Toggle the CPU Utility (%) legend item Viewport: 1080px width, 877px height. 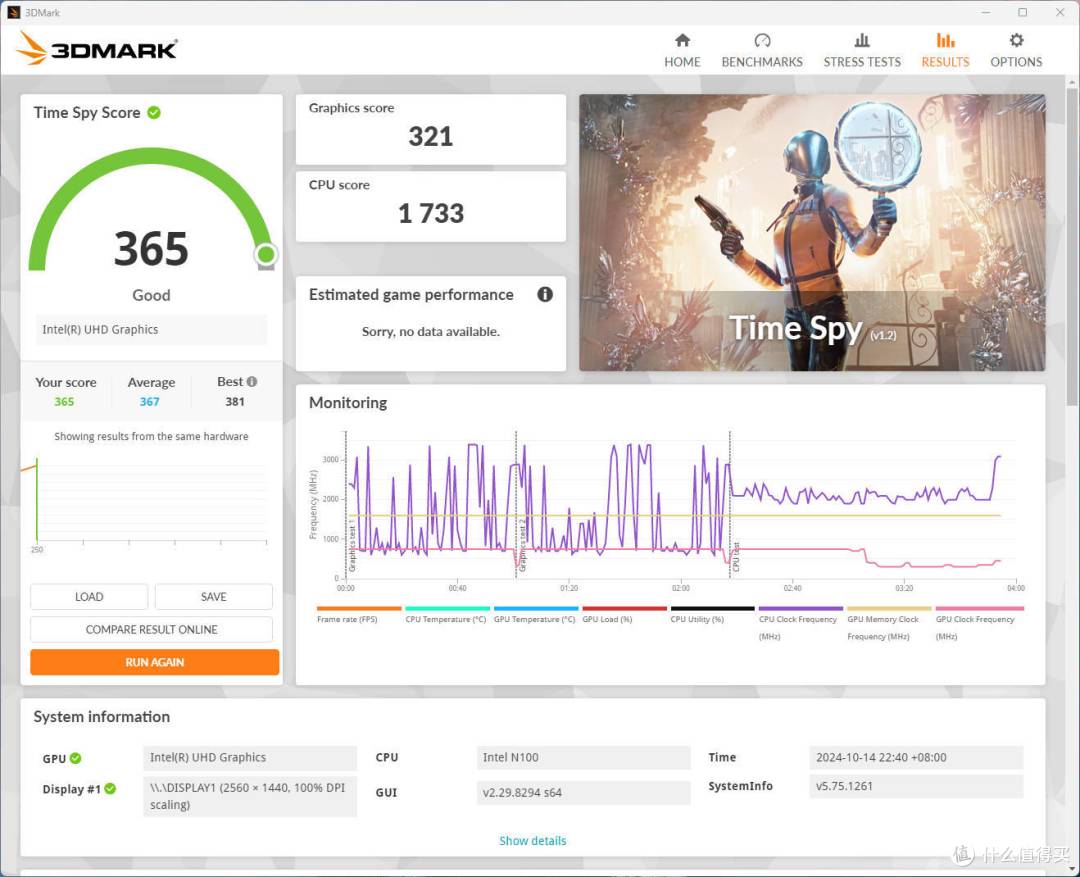click(712, 615)
